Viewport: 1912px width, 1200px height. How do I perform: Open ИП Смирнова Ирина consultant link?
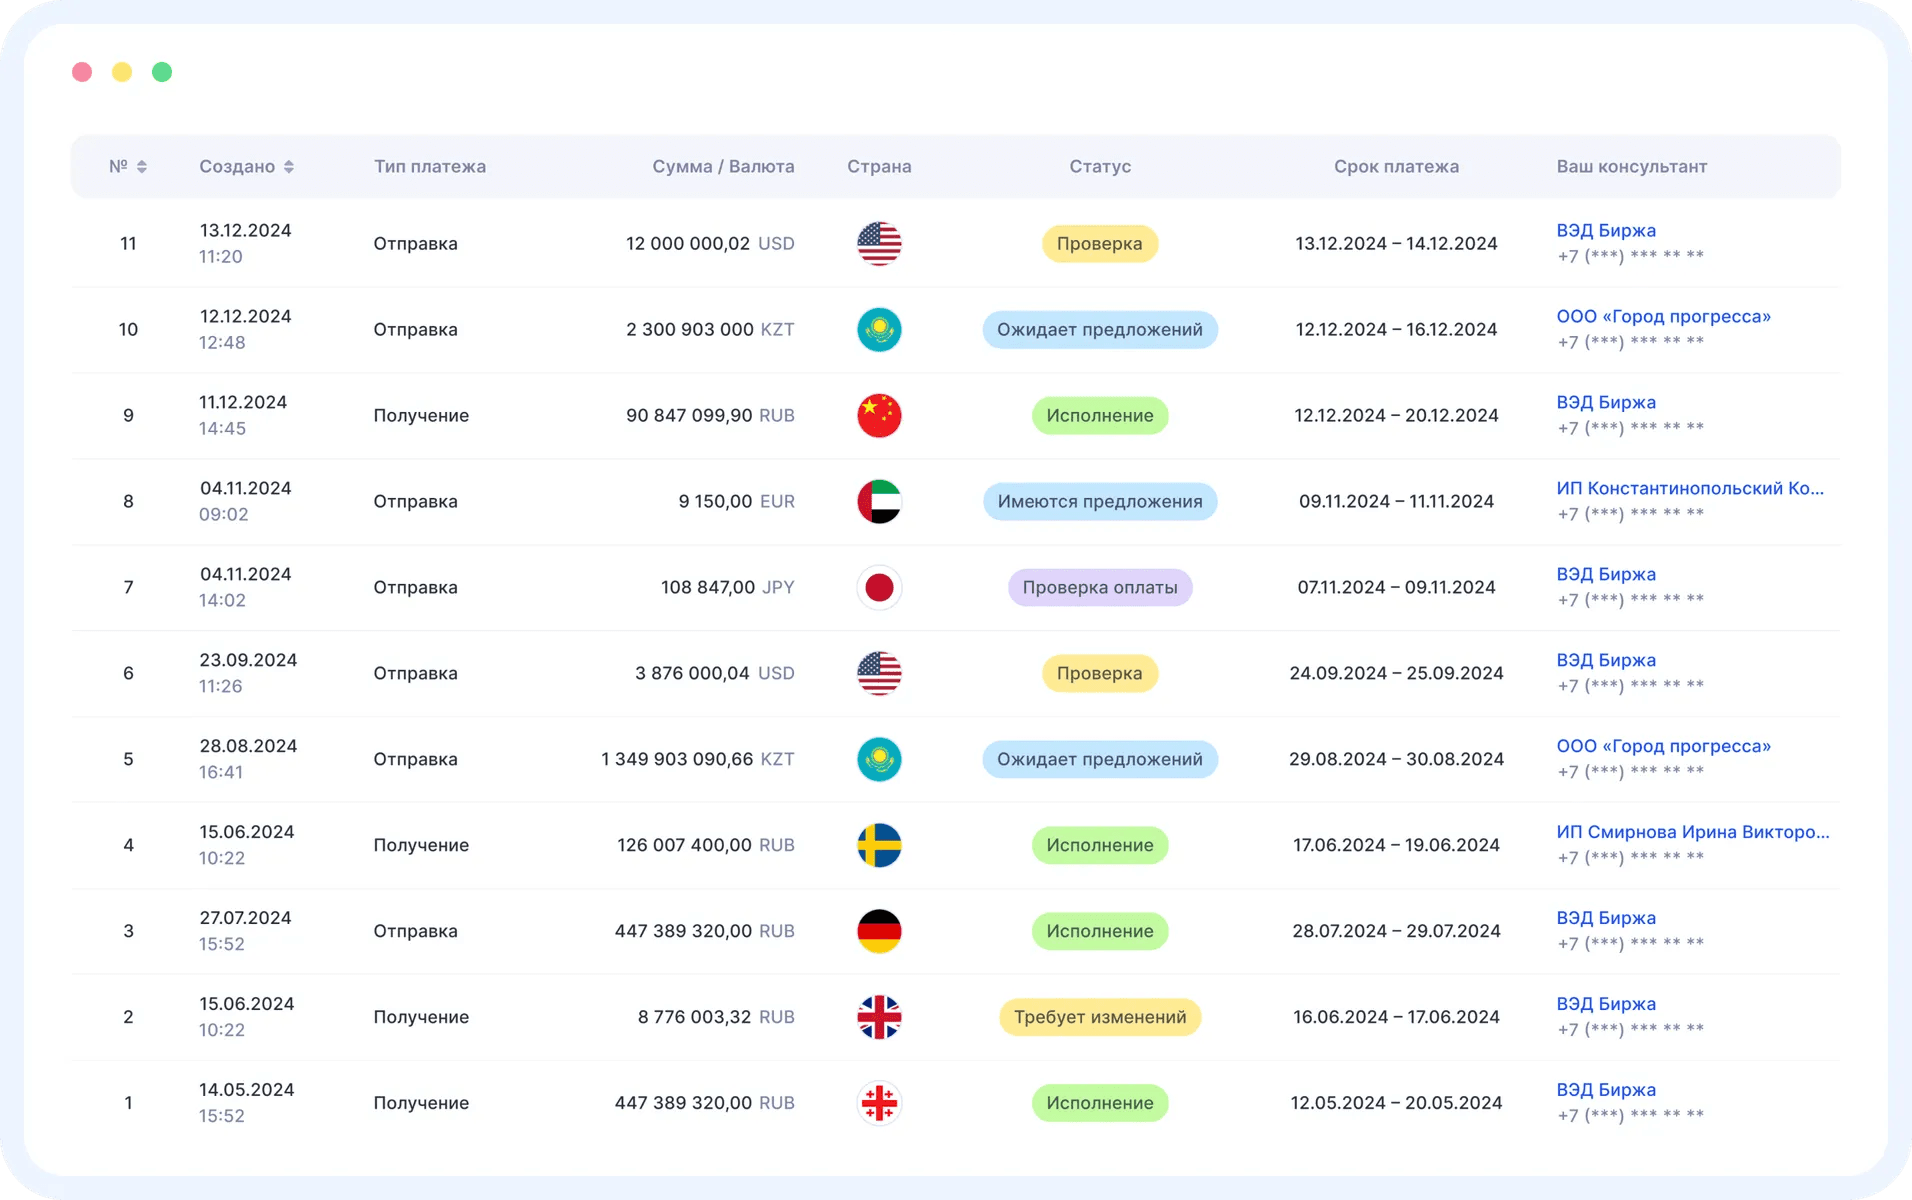point(1692,833)
